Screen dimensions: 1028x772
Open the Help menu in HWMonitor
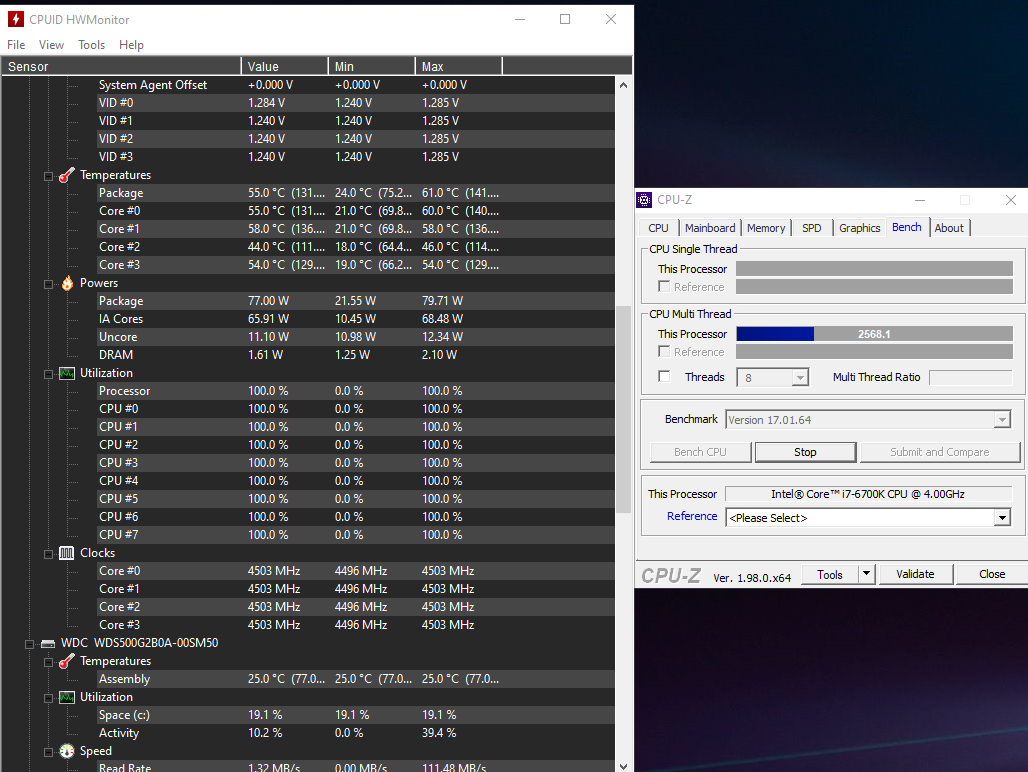pyautogui.click(x=131, y=45)
